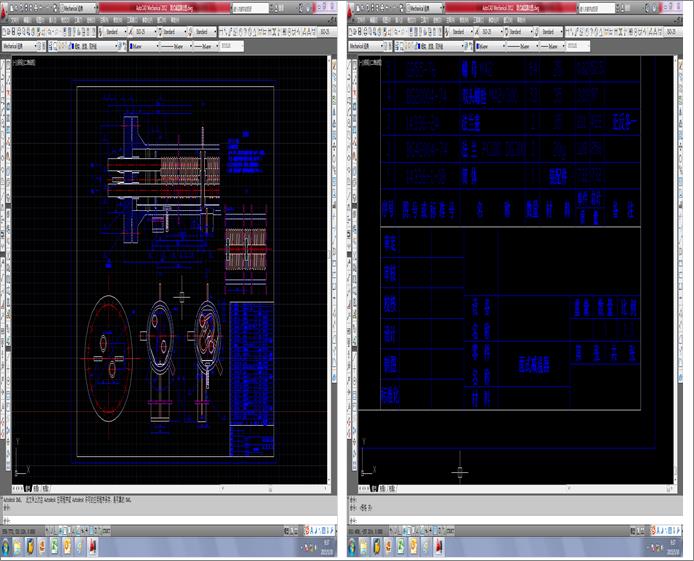Screen dimensions: 694x561
Task: Click the command line input in the left window
Action: click(168, 519)
